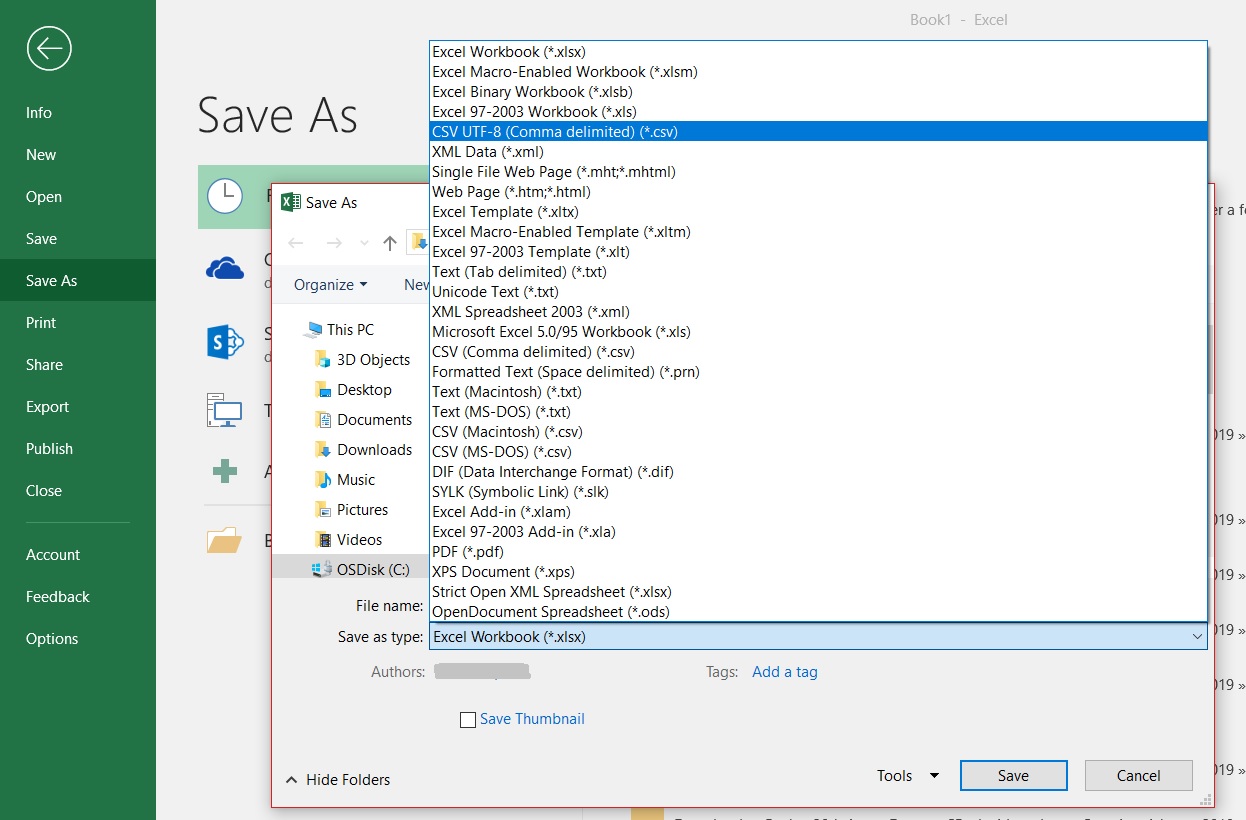Viewport: 1246px width, 820px height.
Task: Select Downloads in the folder tree
Action: 363,449
